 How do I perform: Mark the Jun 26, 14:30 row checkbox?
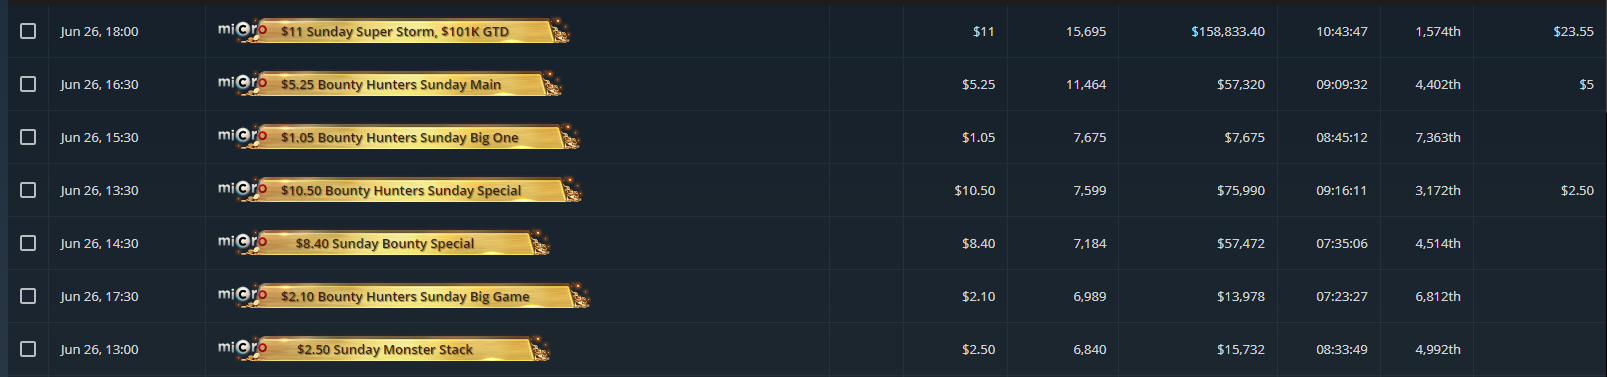pos(28,243)
